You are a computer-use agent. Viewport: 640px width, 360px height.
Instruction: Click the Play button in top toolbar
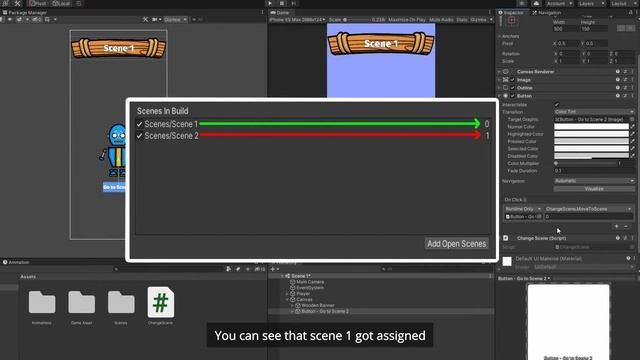(270, 3)
